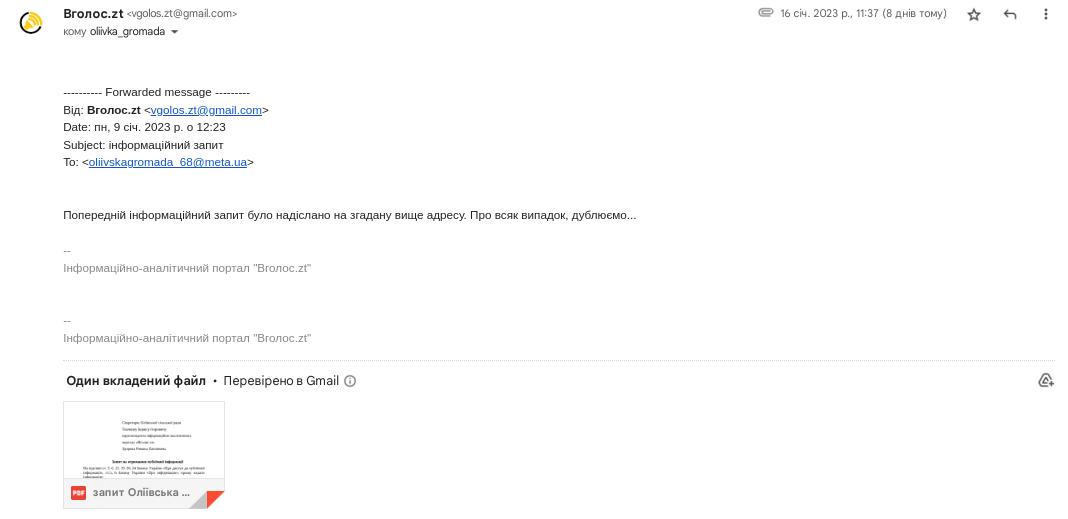Click the Один вкладений файл label

click(136, 381)
